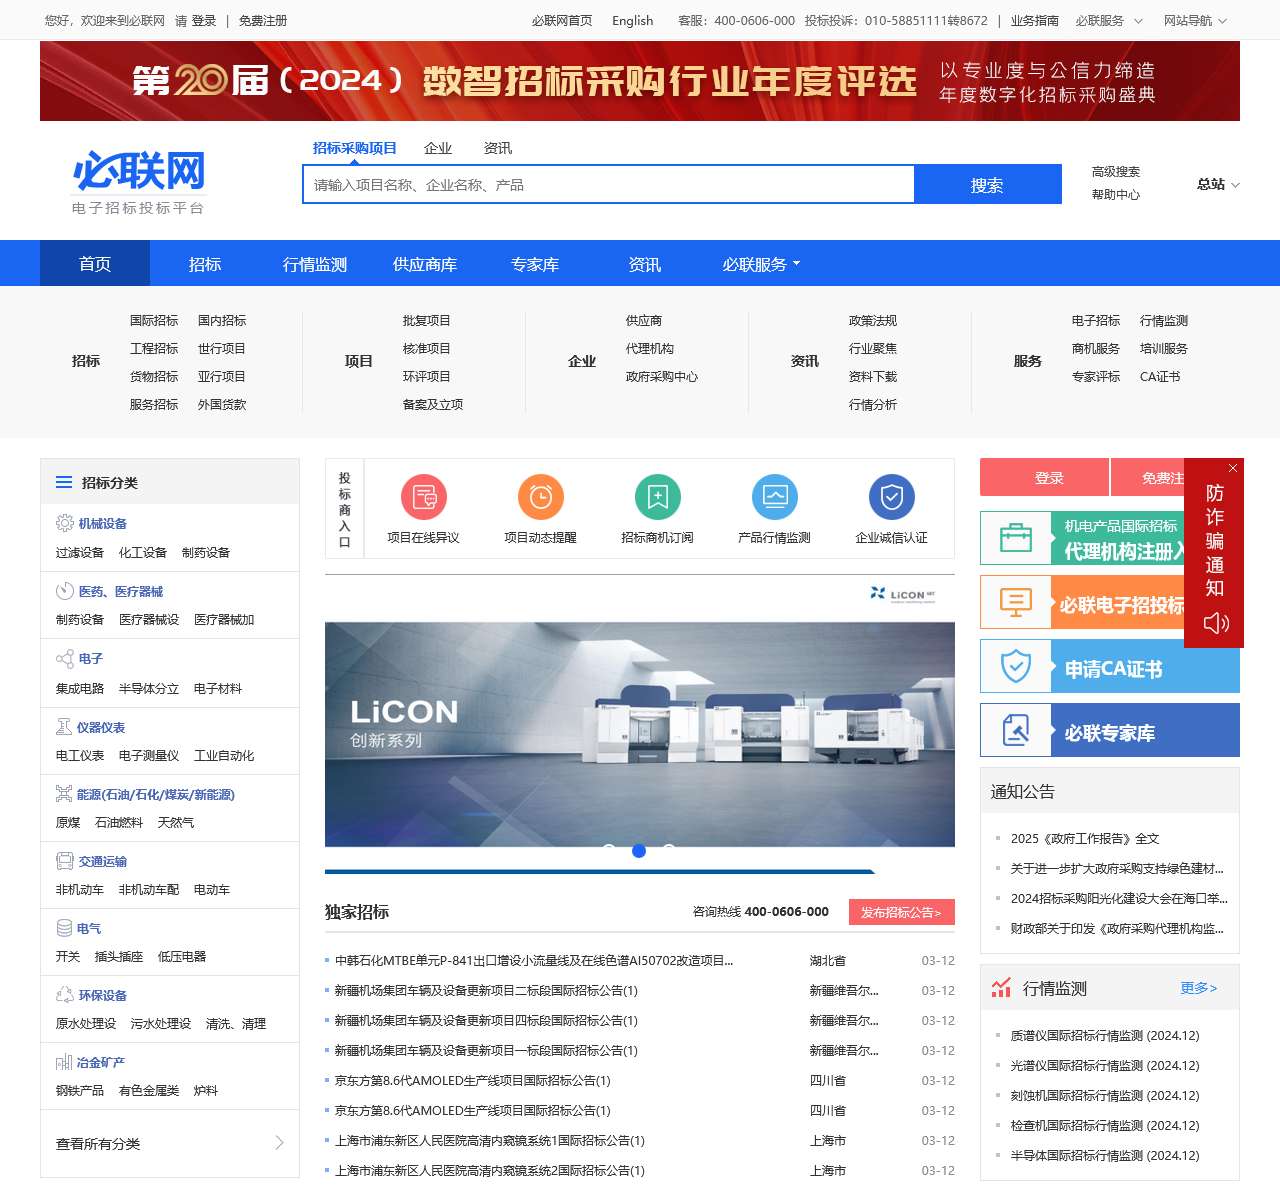Click the 必联网 logo
Viewport: 1280px width, 1195px height.
click(x=139, y=182)
